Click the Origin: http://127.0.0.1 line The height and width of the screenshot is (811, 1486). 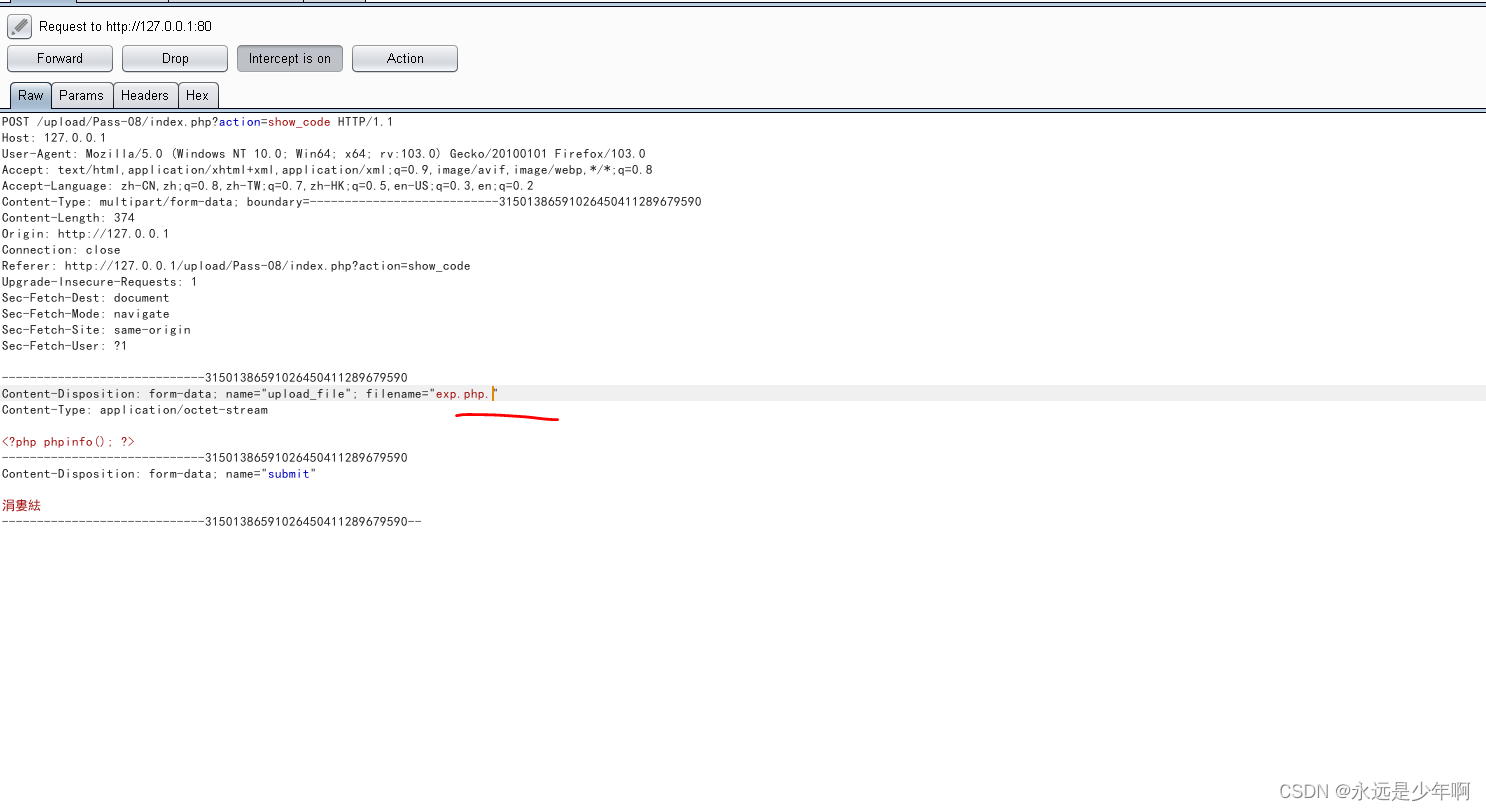click(x=86, y=234)
